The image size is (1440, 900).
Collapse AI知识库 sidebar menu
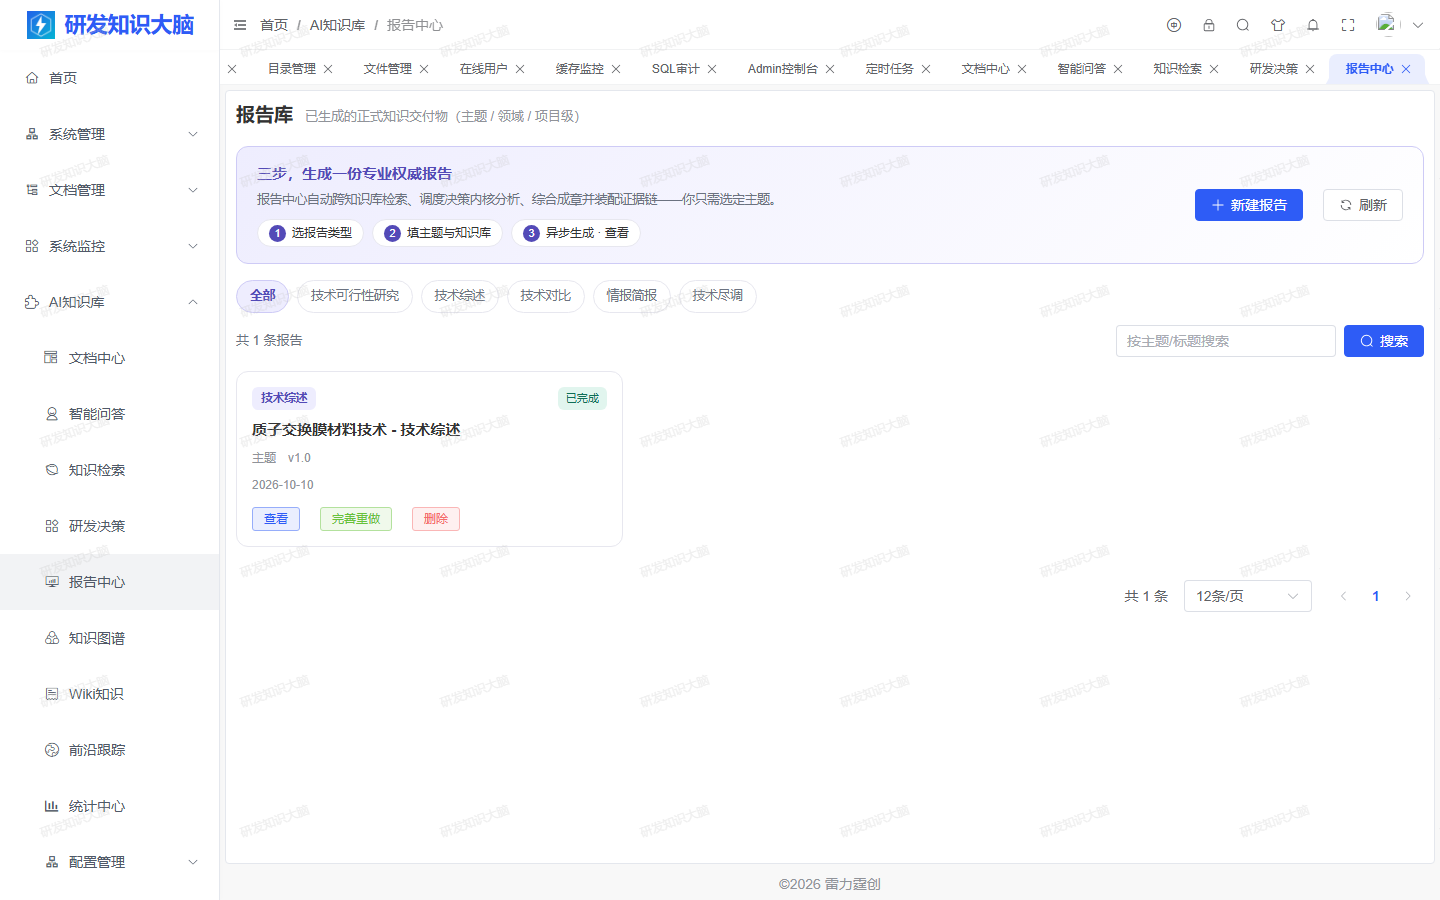click(110, 302)
